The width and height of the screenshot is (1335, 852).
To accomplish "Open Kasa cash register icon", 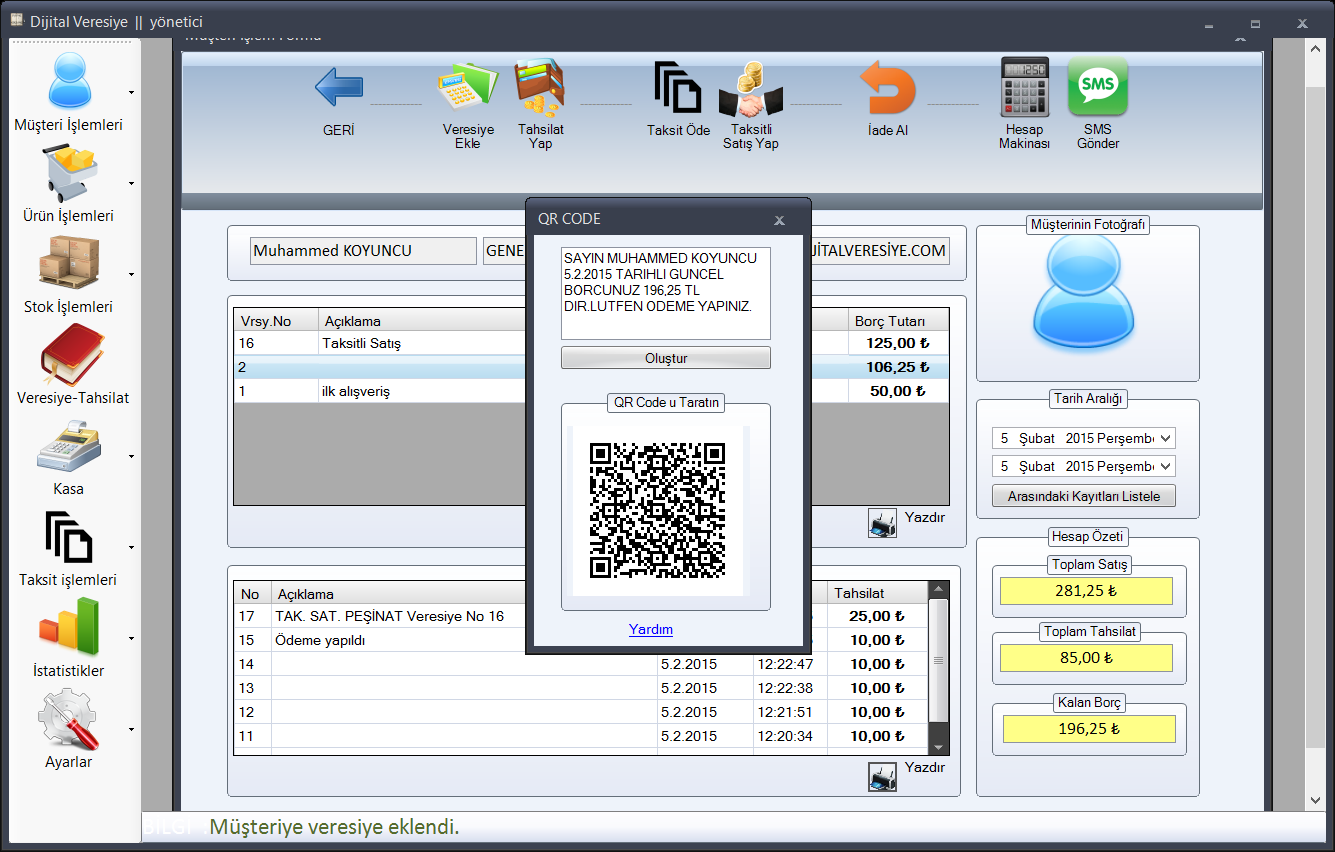I will point(69,447).
